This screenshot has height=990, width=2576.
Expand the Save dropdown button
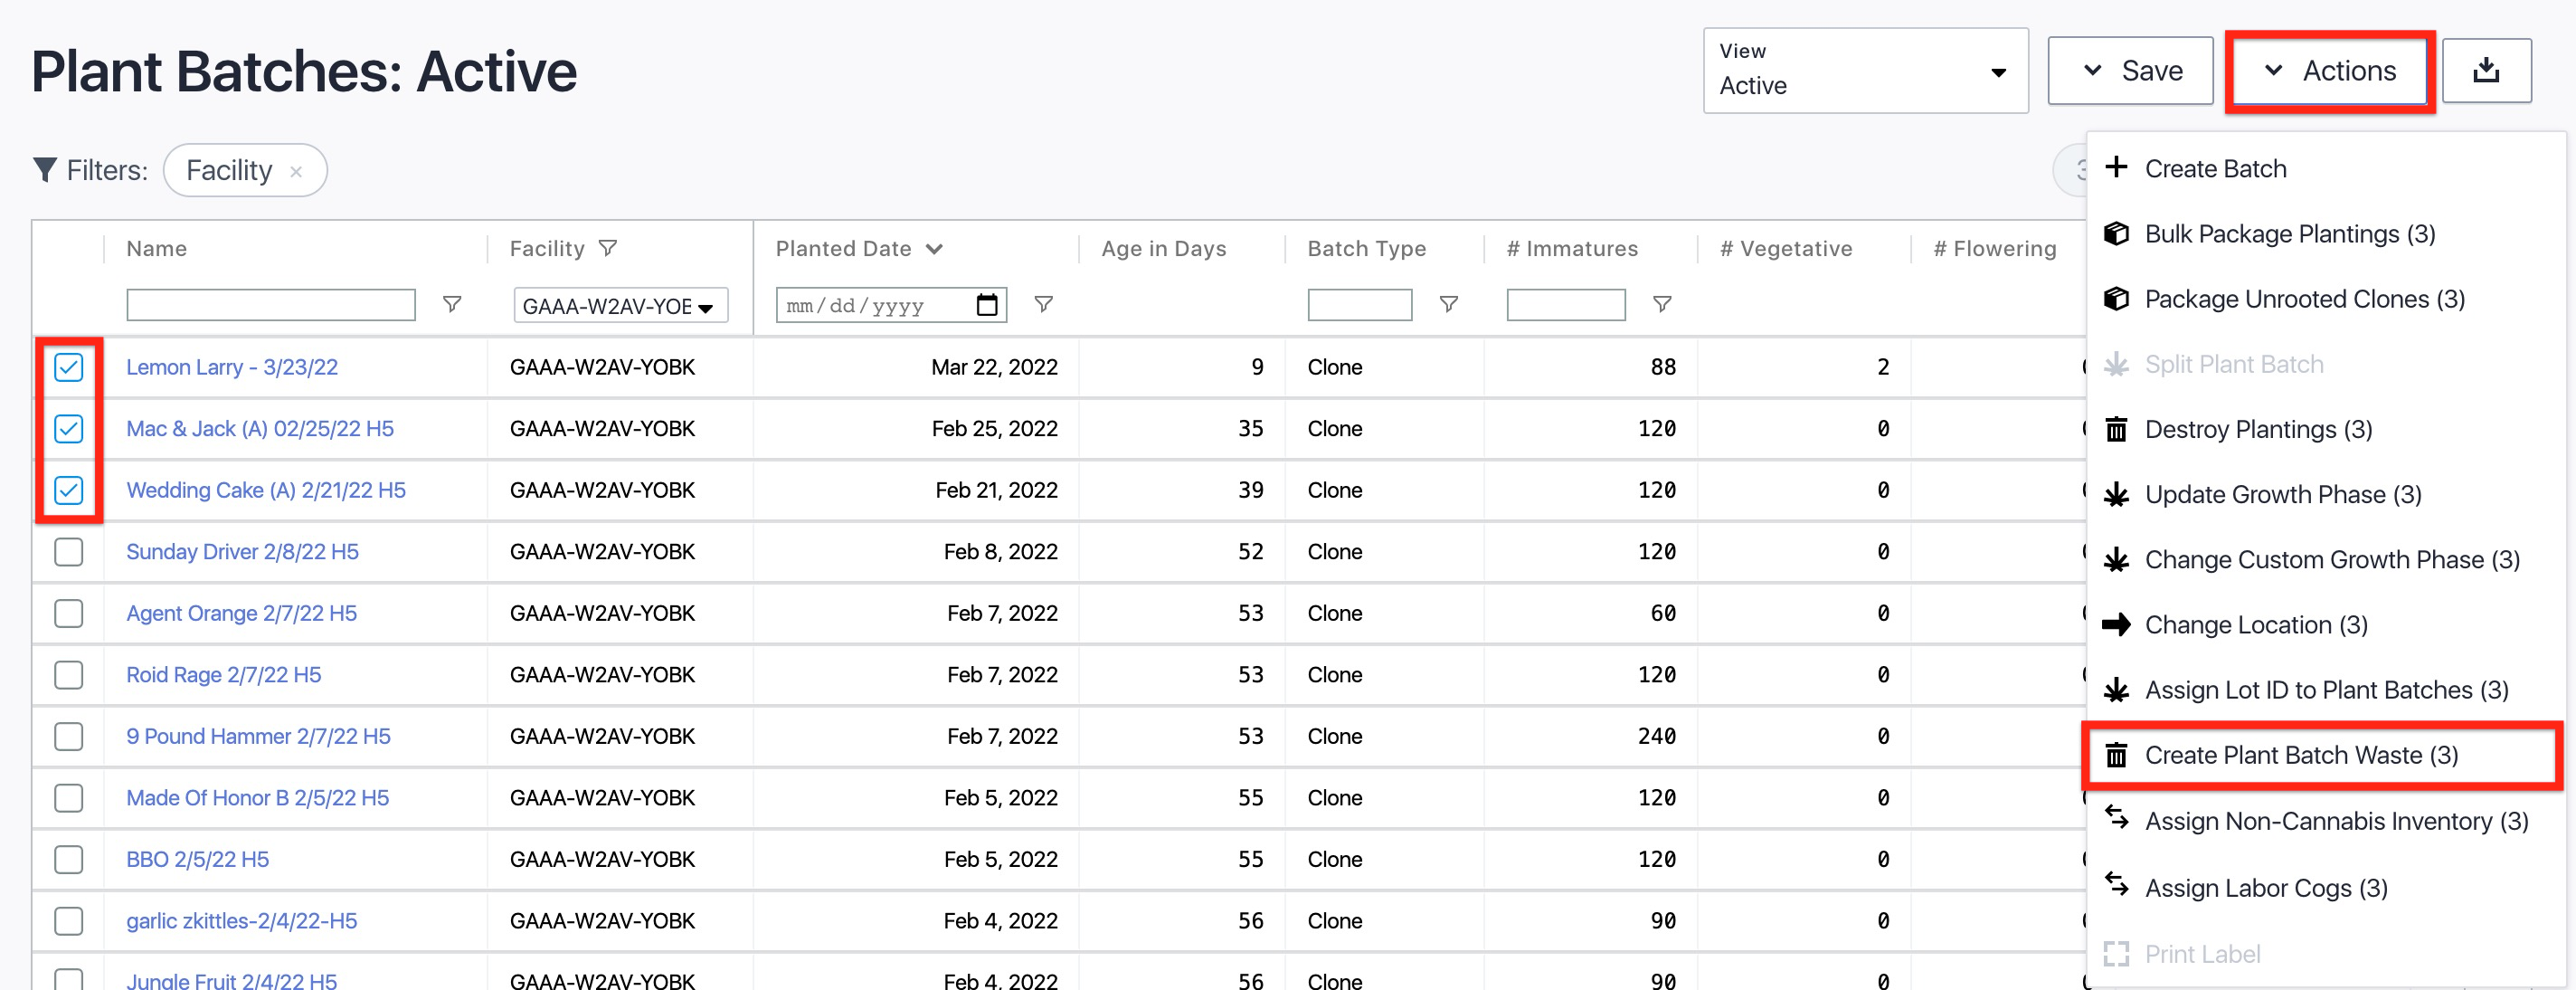pos(2130,70)
